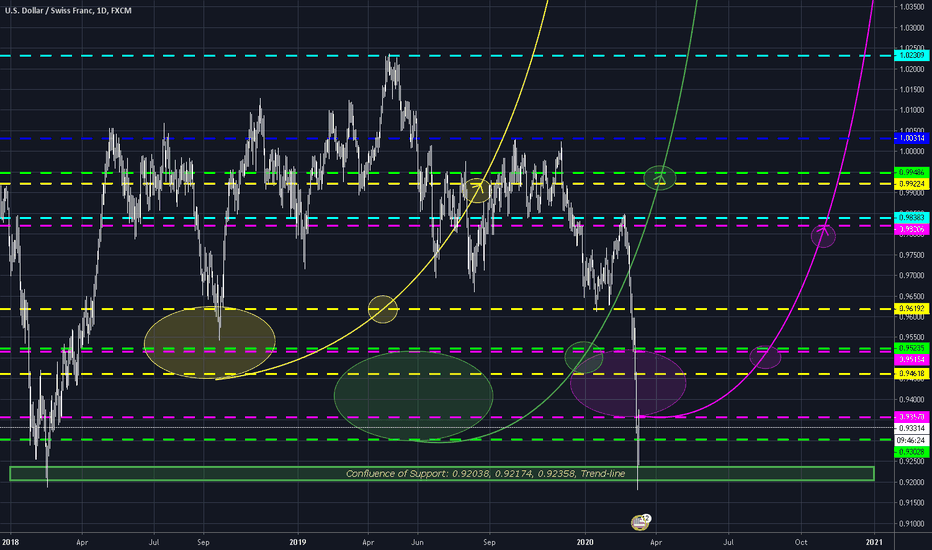Select the large magenta ellipse near 2020
This screenshot has width=932, height=550.
628,383
